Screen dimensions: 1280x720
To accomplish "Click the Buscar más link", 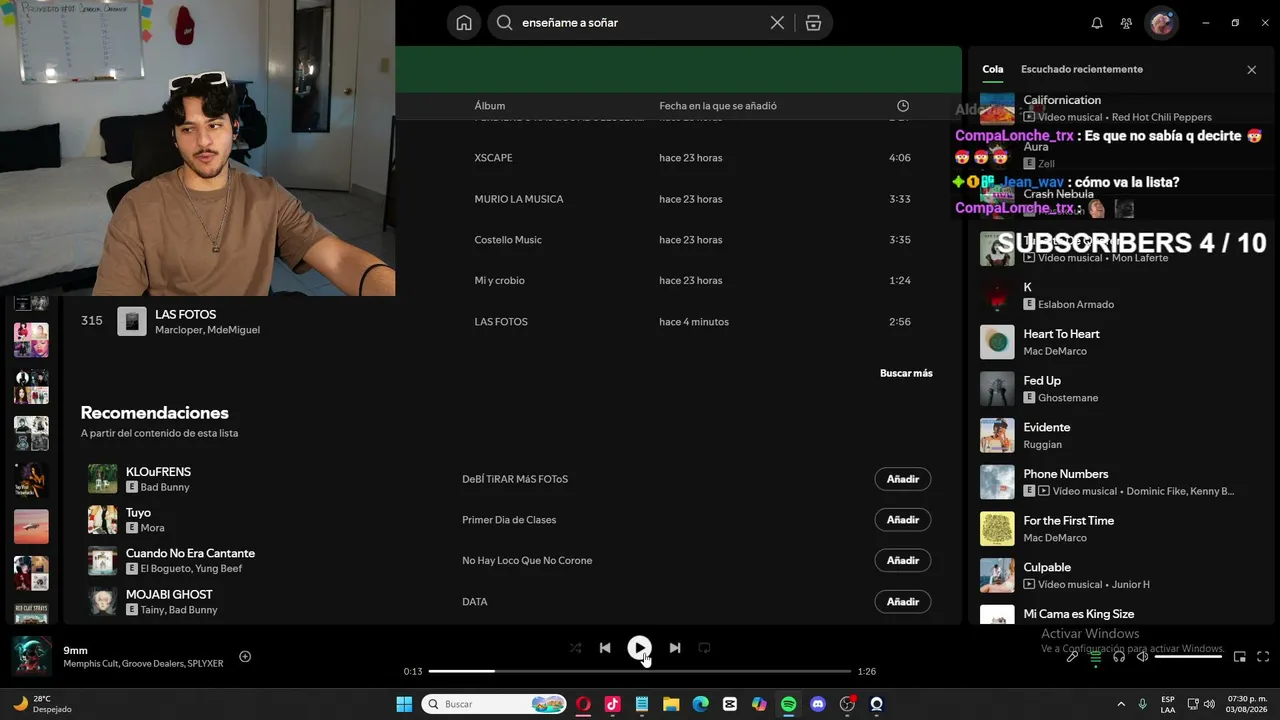I will tap(906, 373).
